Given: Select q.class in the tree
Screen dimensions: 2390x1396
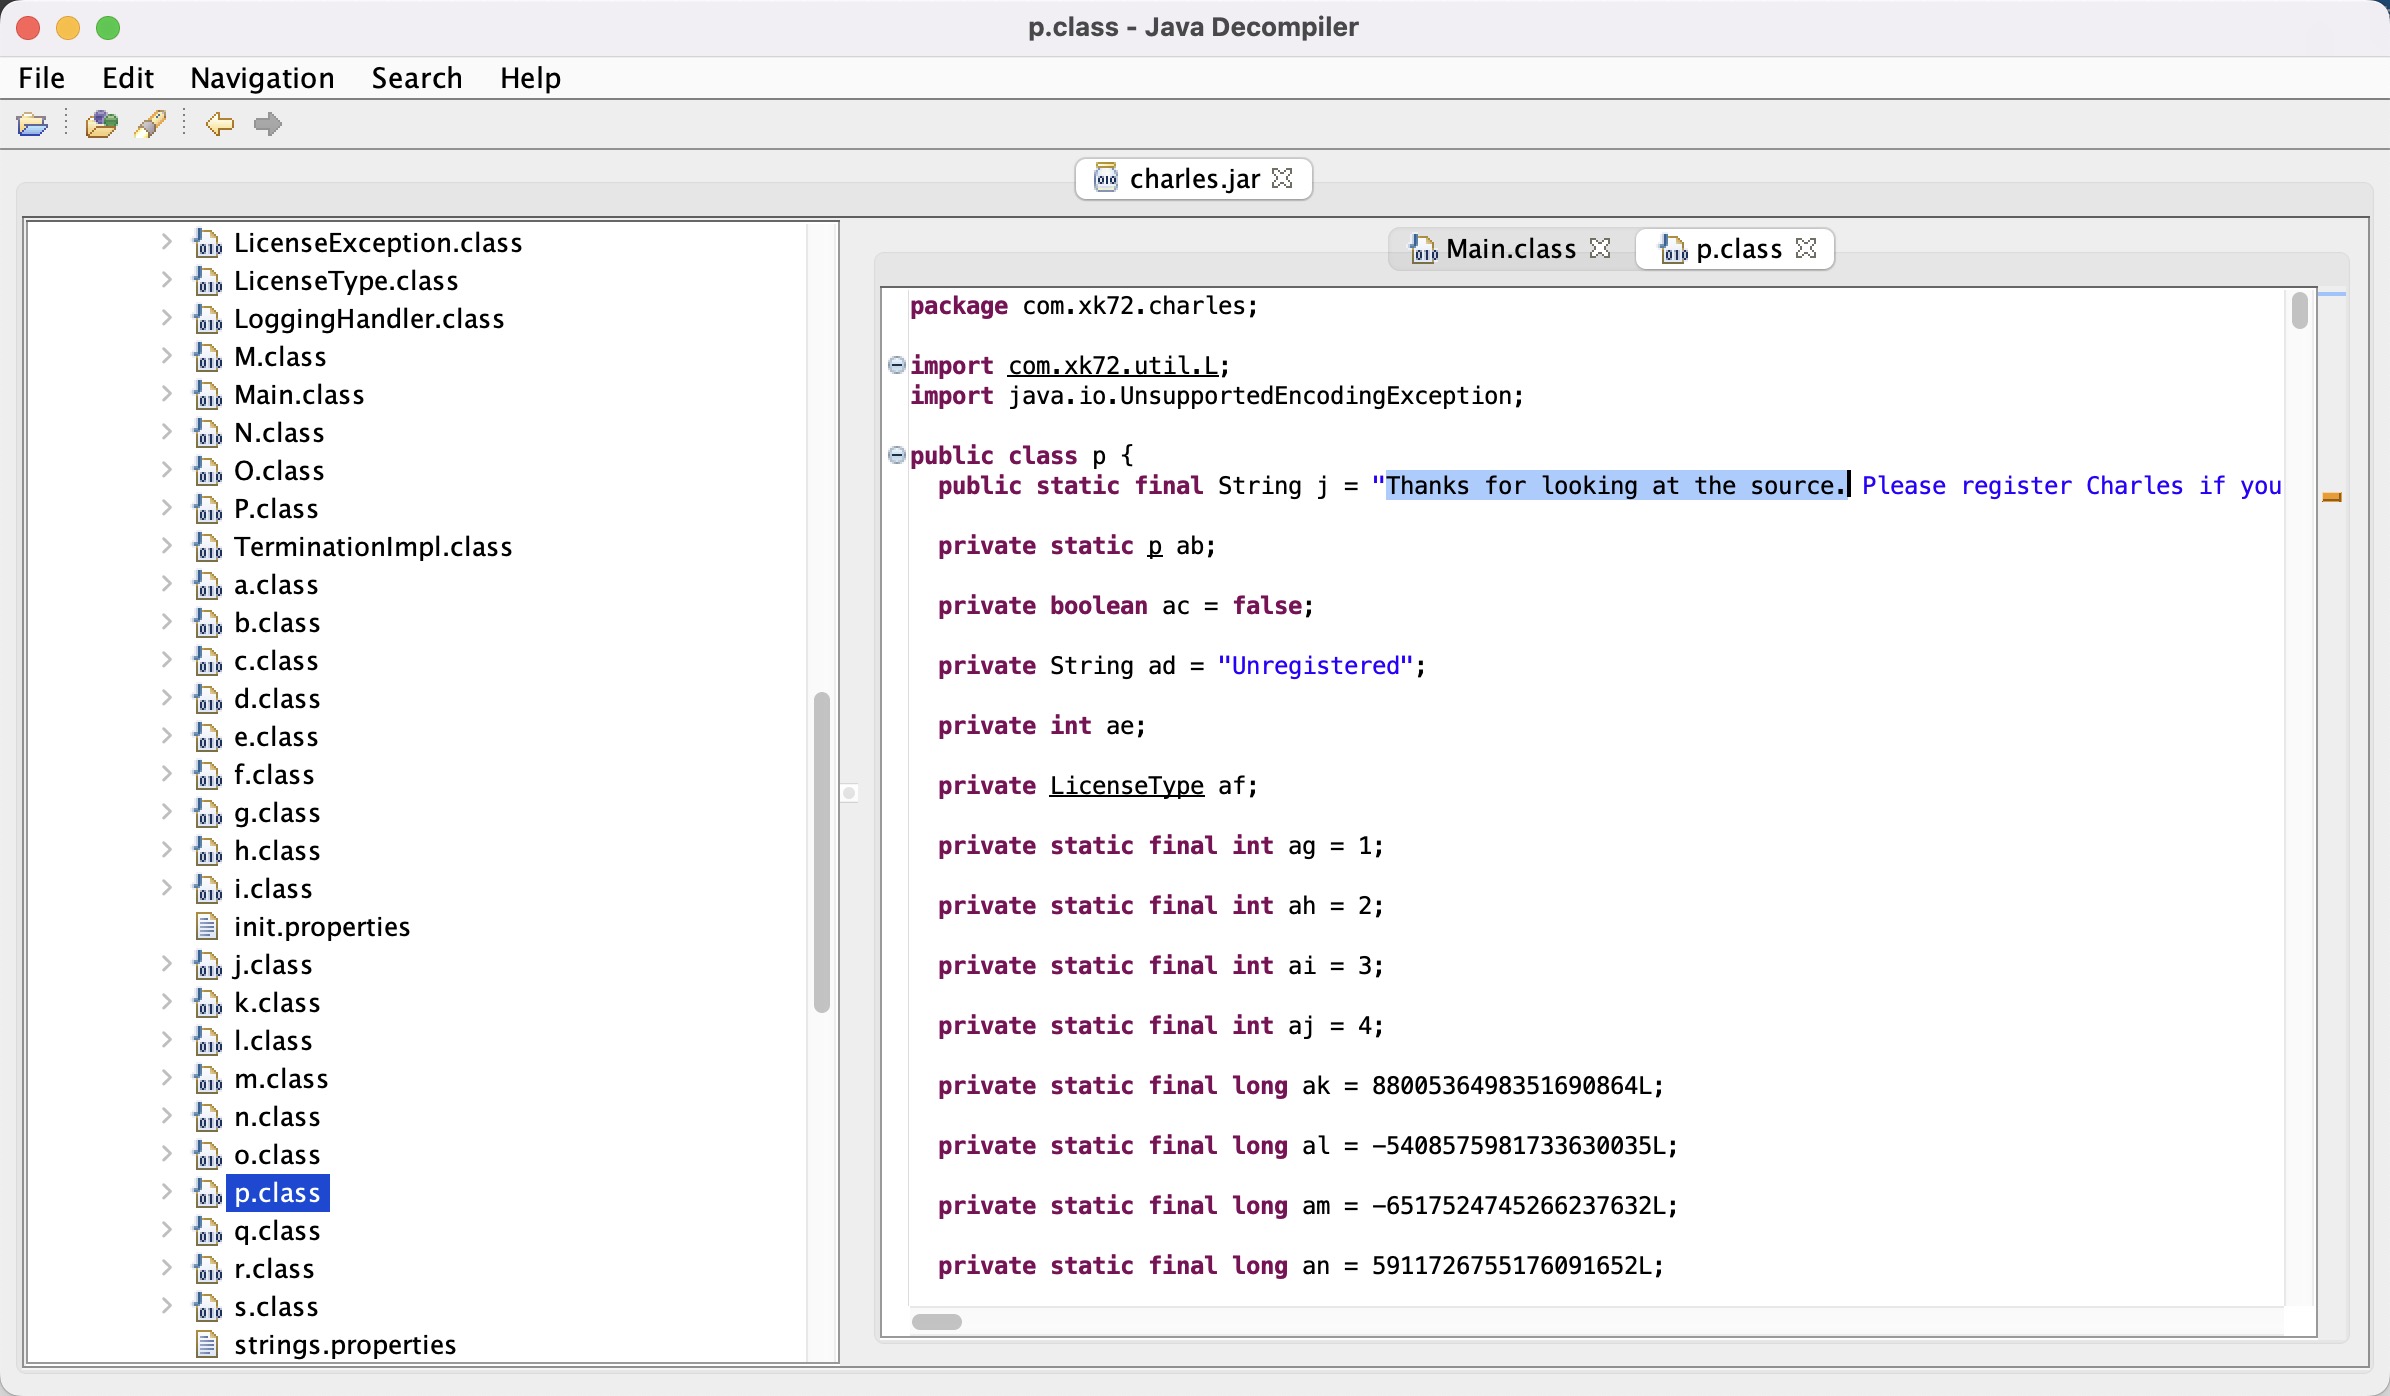Looking at the screenshot, I should 277,1231.
